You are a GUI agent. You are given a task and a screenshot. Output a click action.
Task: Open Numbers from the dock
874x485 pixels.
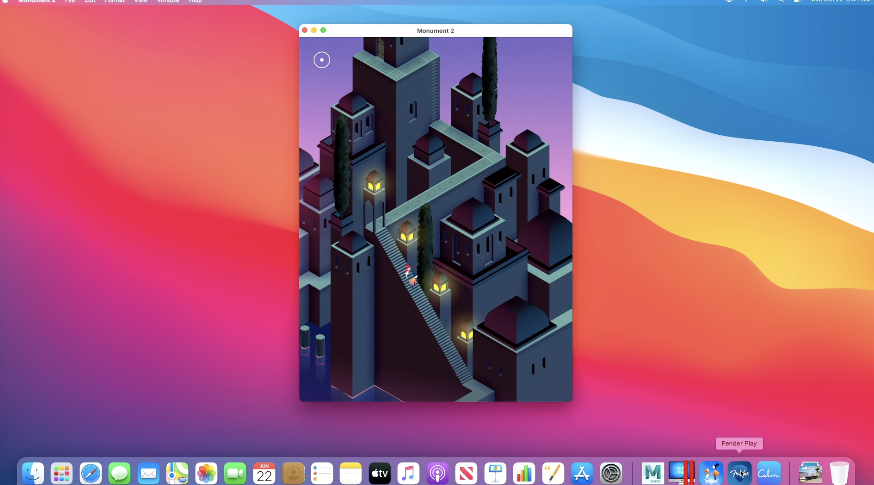coord(524,473)
